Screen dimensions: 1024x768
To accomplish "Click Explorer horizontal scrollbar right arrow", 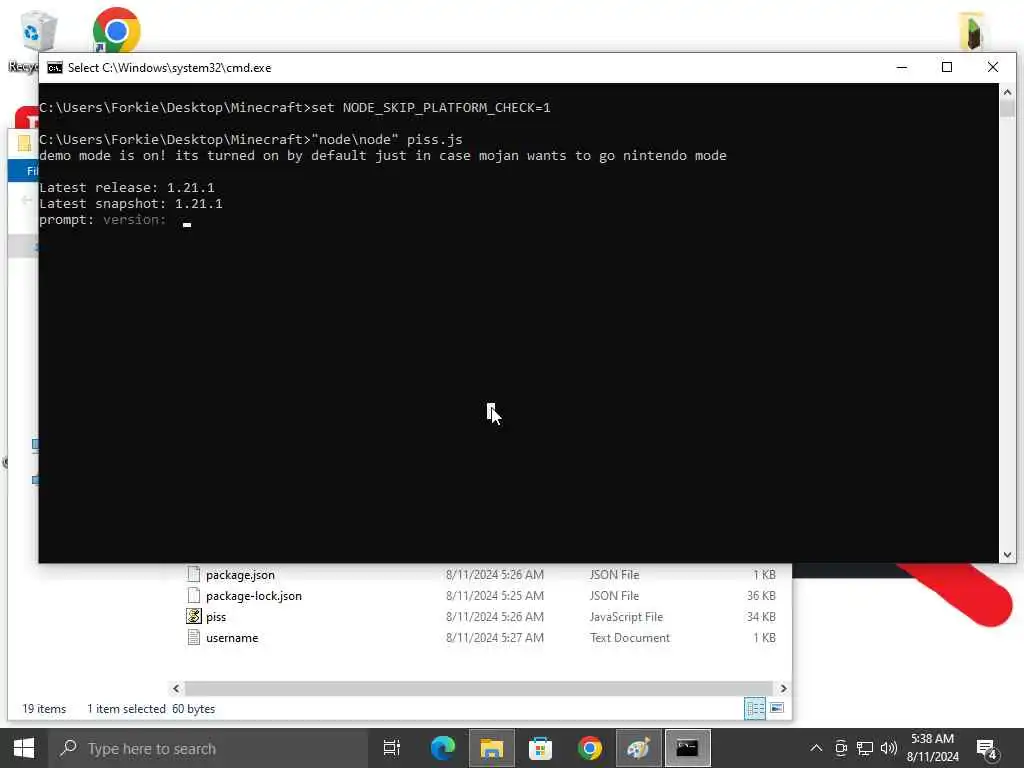I will (783, 688).
